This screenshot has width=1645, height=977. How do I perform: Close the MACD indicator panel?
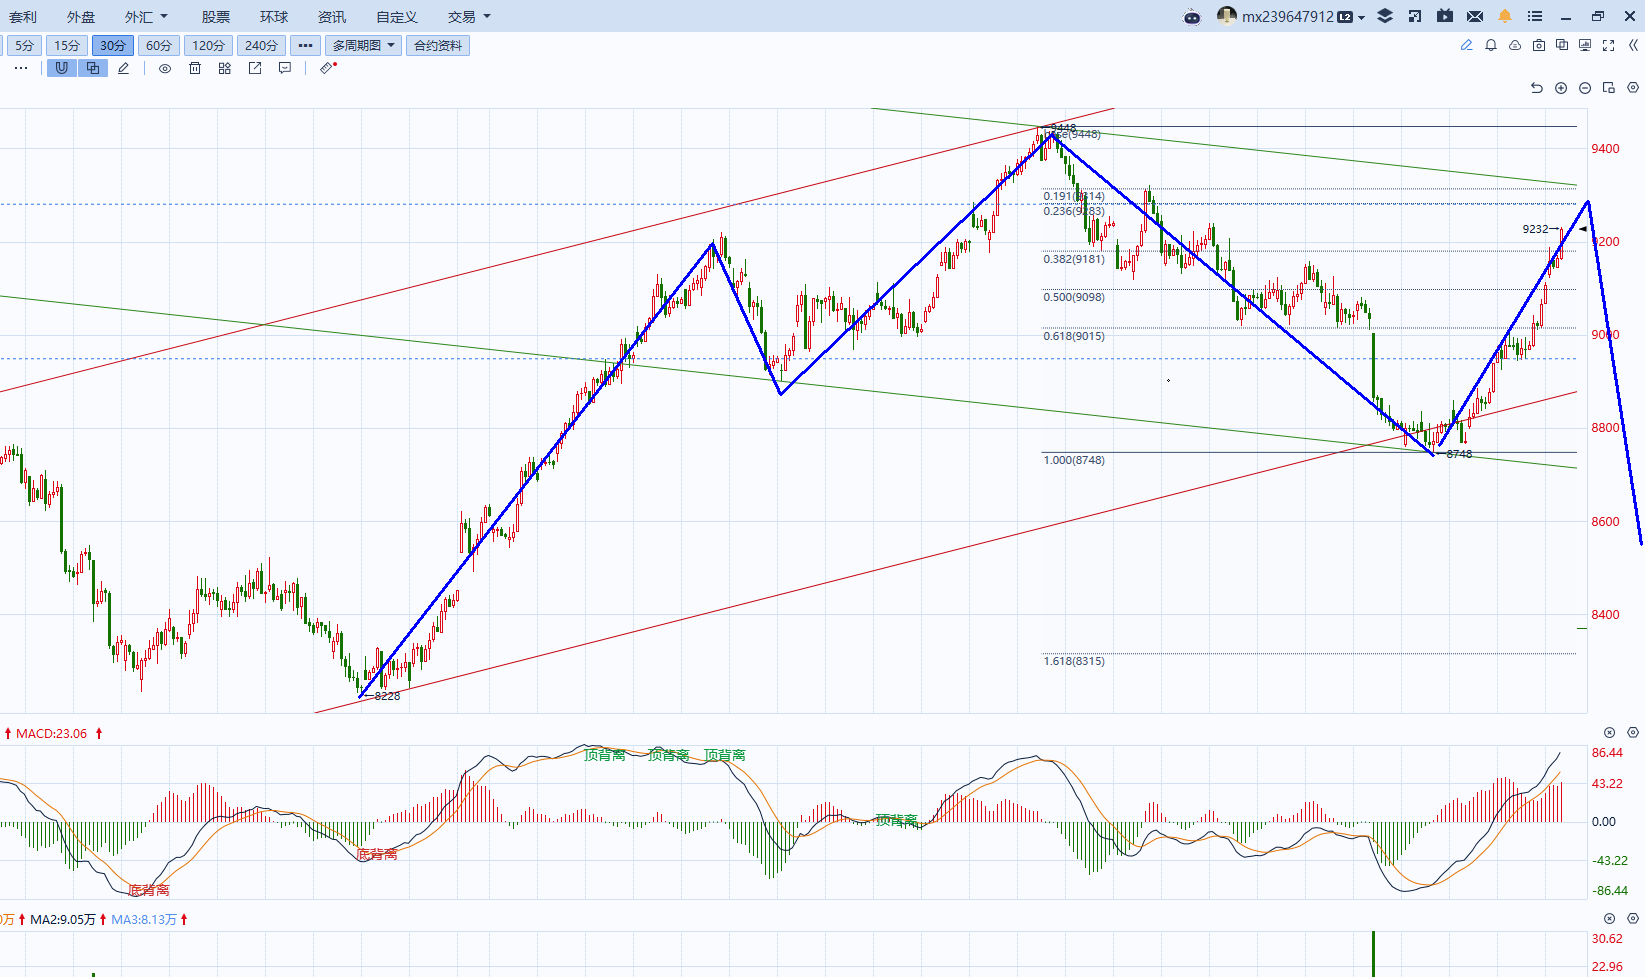tap(1609, 733)
